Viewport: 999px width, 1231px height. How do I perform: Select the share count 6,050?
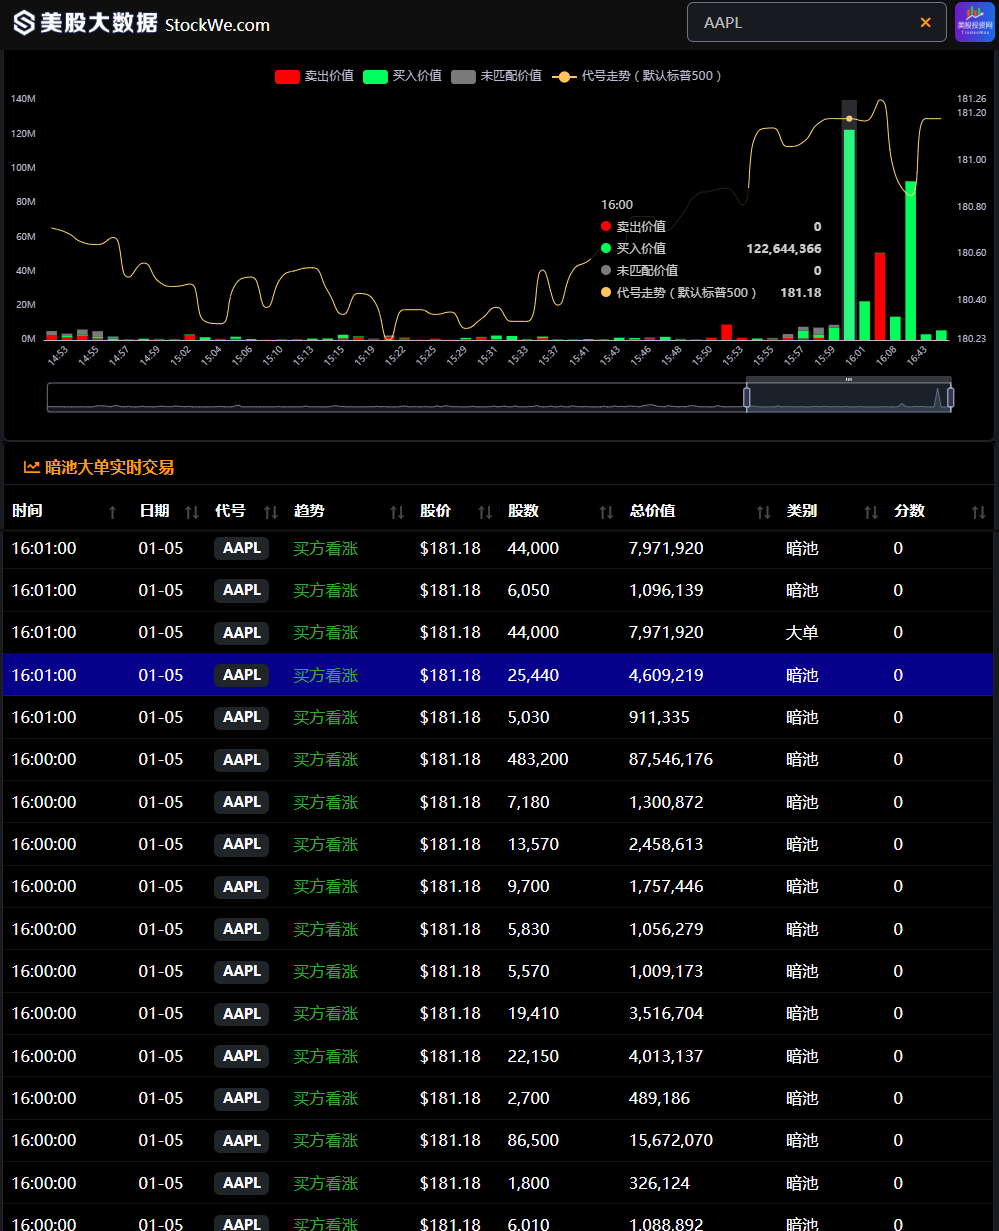point(529,591)
